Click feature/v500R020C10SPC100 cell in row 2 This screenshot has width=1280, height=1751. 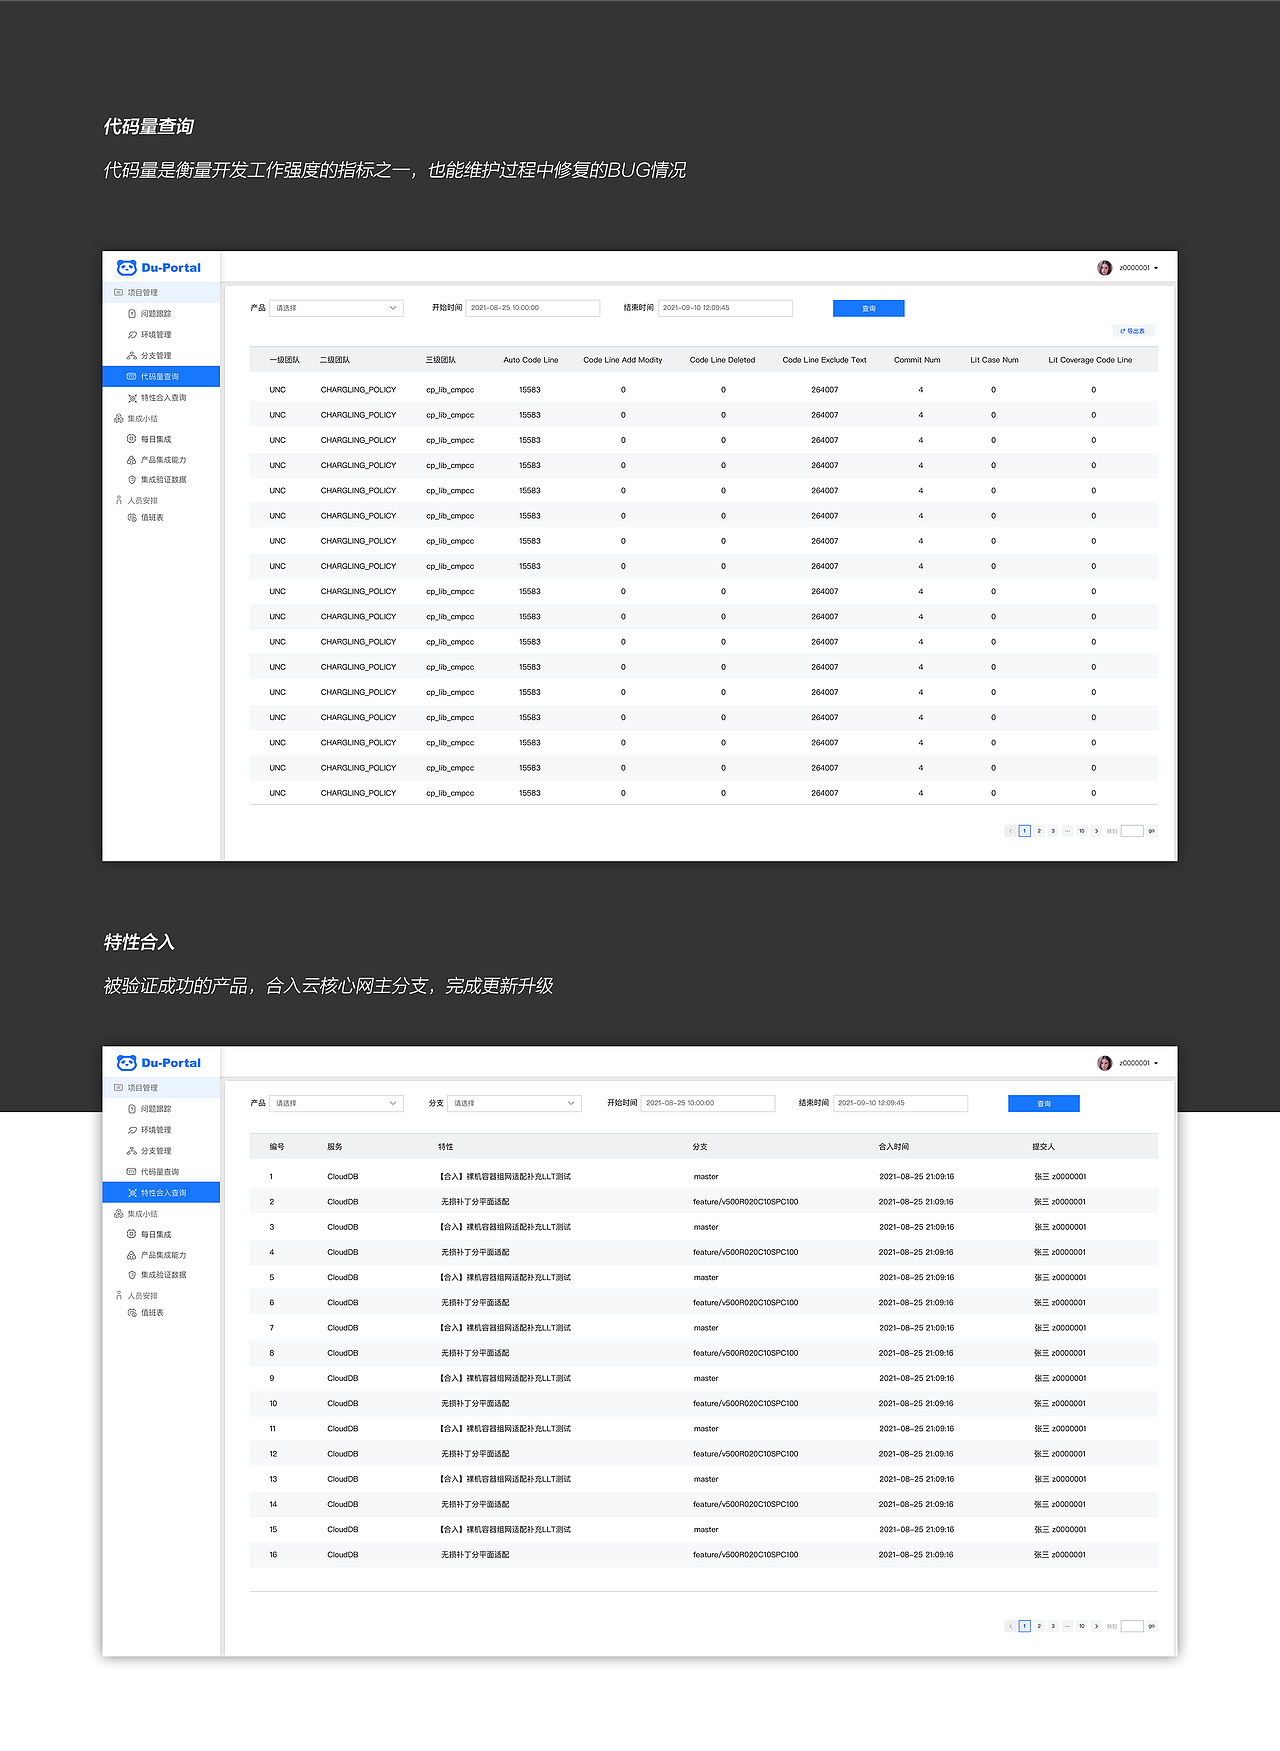pos(746,1202)
